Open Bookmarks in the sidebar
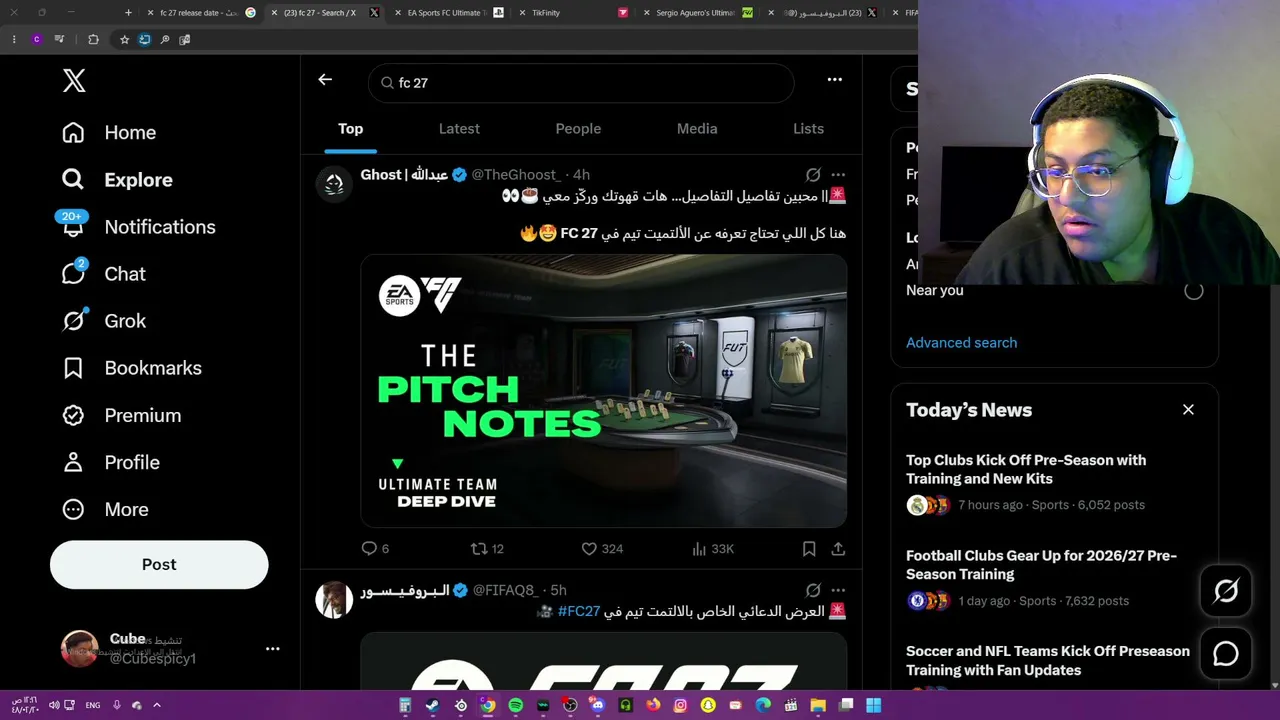1280x720 pixels. (x=132, y=368)
